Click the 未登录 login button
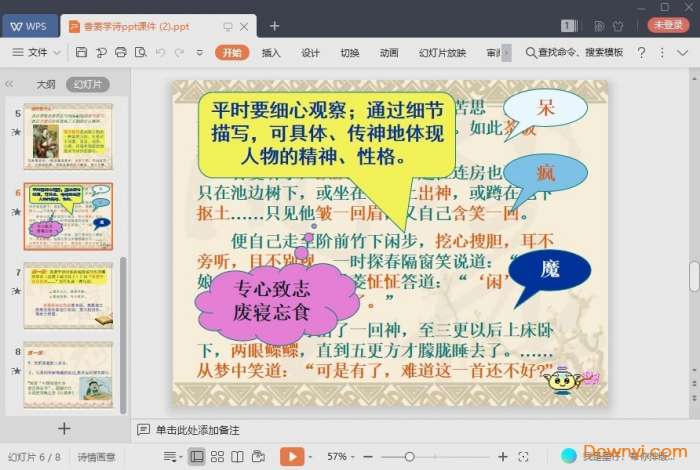The width and height of the screenshot is (700, 470). pyautogui.click(x=668, y=25)
